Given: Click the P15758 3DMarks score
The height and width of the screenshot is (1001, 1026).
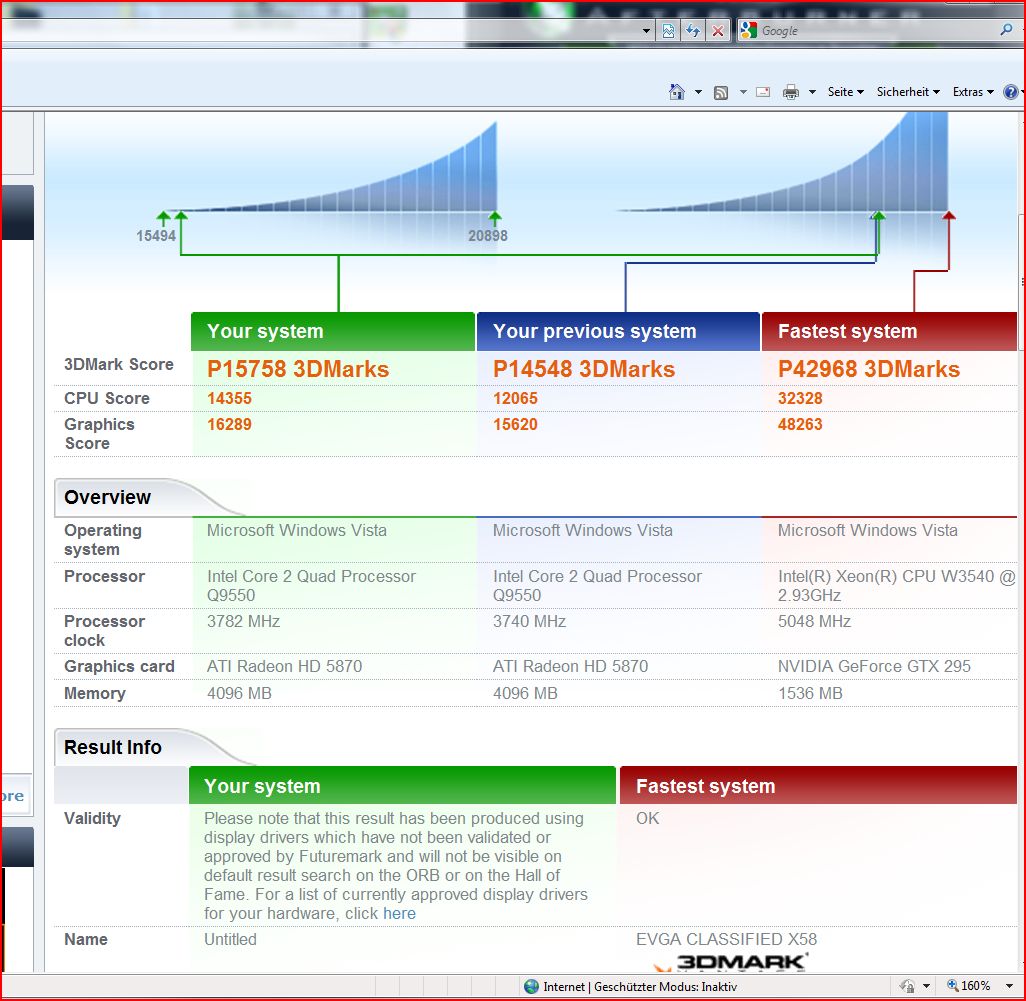Looking at the screenshot, I should pyautogui.click(x=298, y=369).
